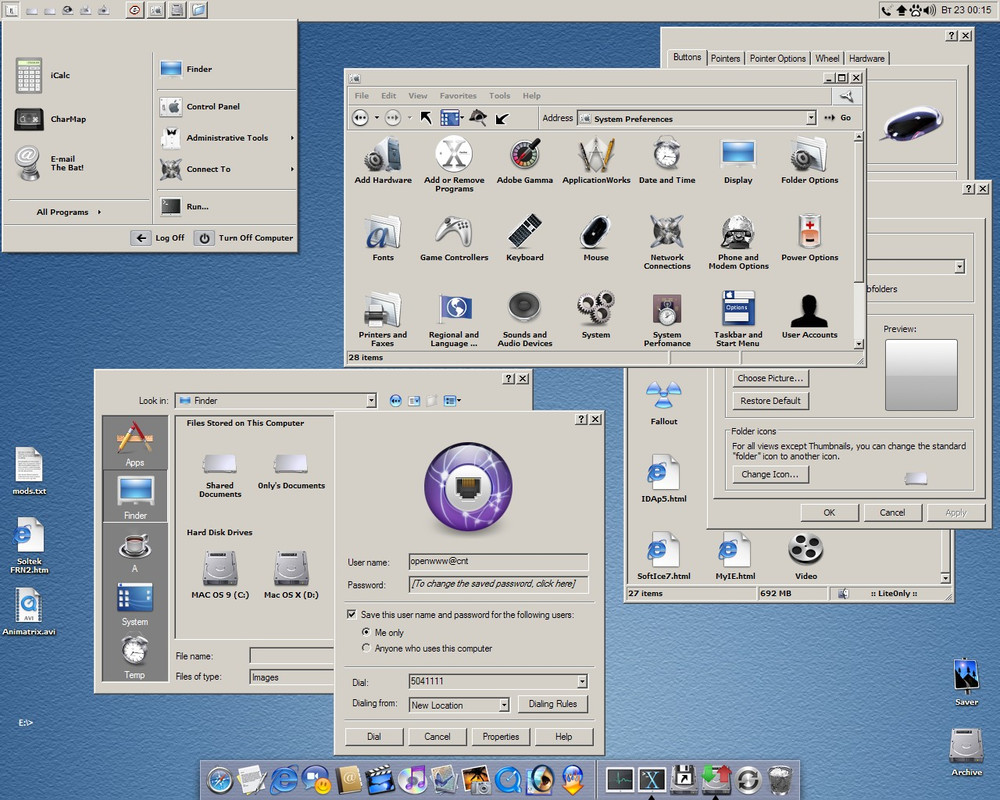Click the Go button in address bar
The image size is (1000, 800).
pos(838,118)
